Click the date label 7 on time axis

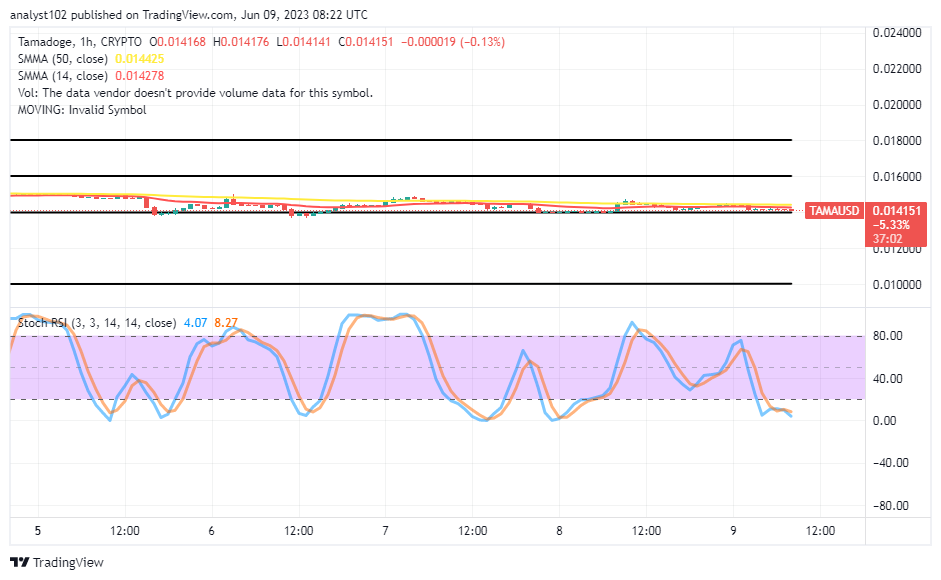(x=385, y=531)
